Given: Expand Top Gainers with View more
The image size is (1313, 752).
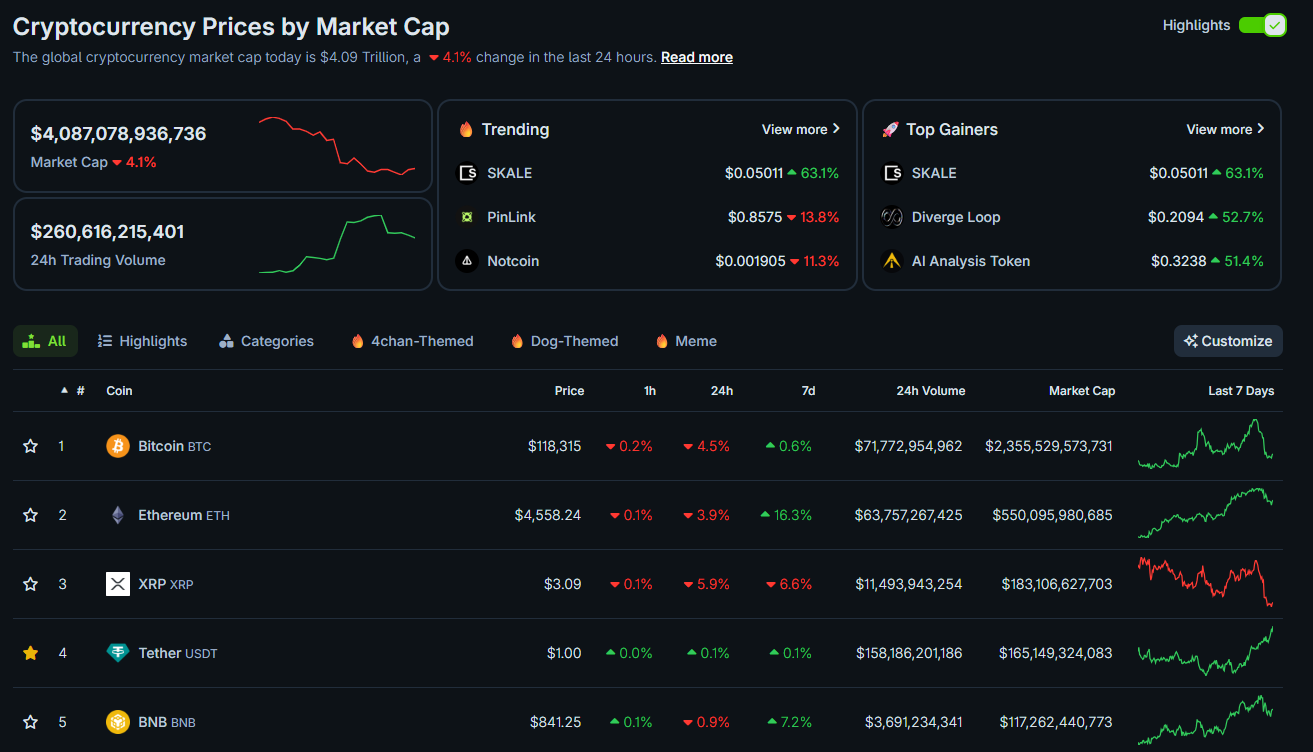Looking at the screenshot, I should click(1226, 129).
